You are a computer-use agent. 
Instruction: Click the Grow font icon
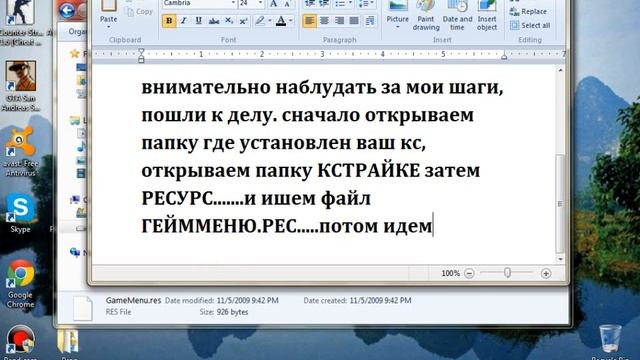[x=273, y=4]
